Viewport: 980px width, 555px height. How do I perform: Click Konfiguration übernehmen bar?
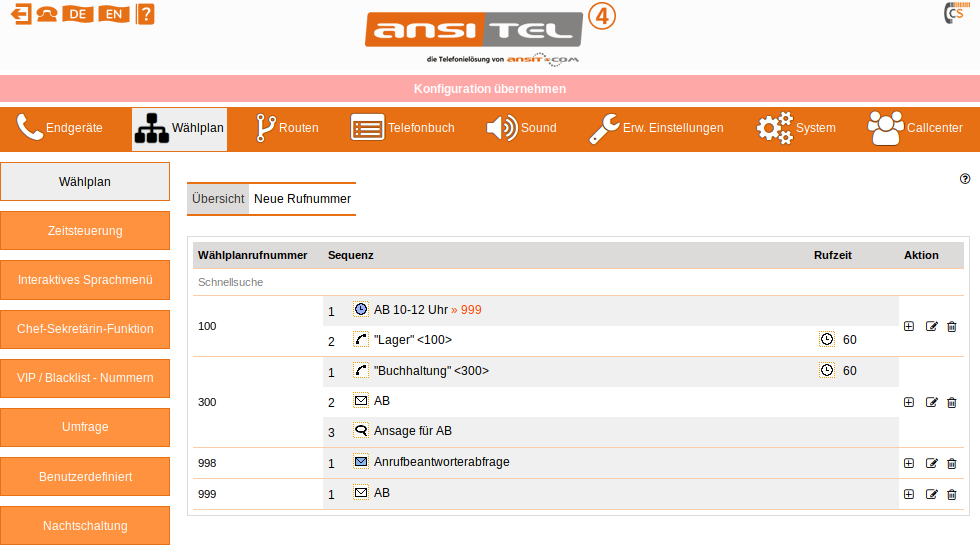click(490, 89)
